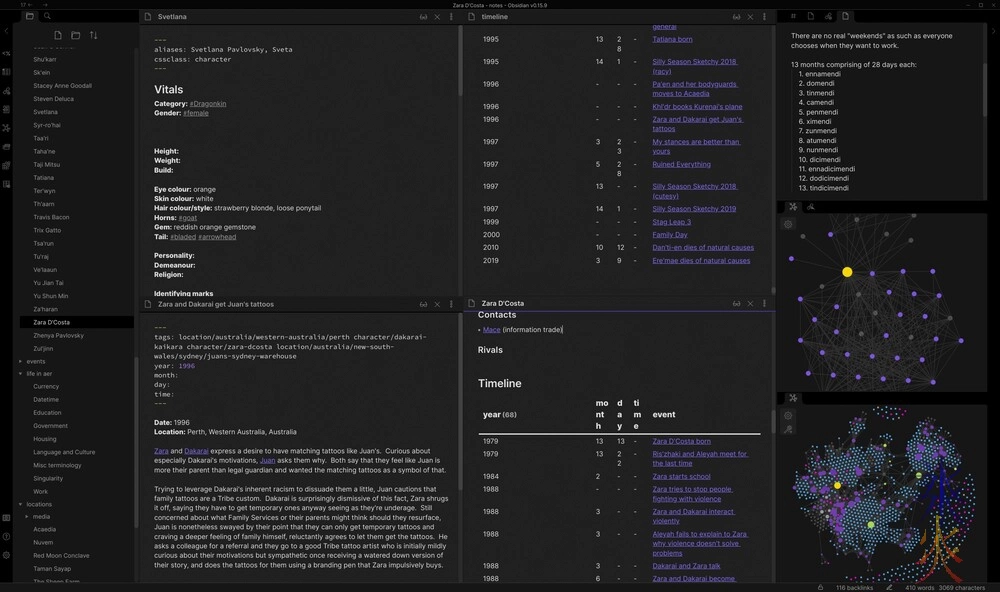Open more options for Svetlana pane

click(451, 17)
